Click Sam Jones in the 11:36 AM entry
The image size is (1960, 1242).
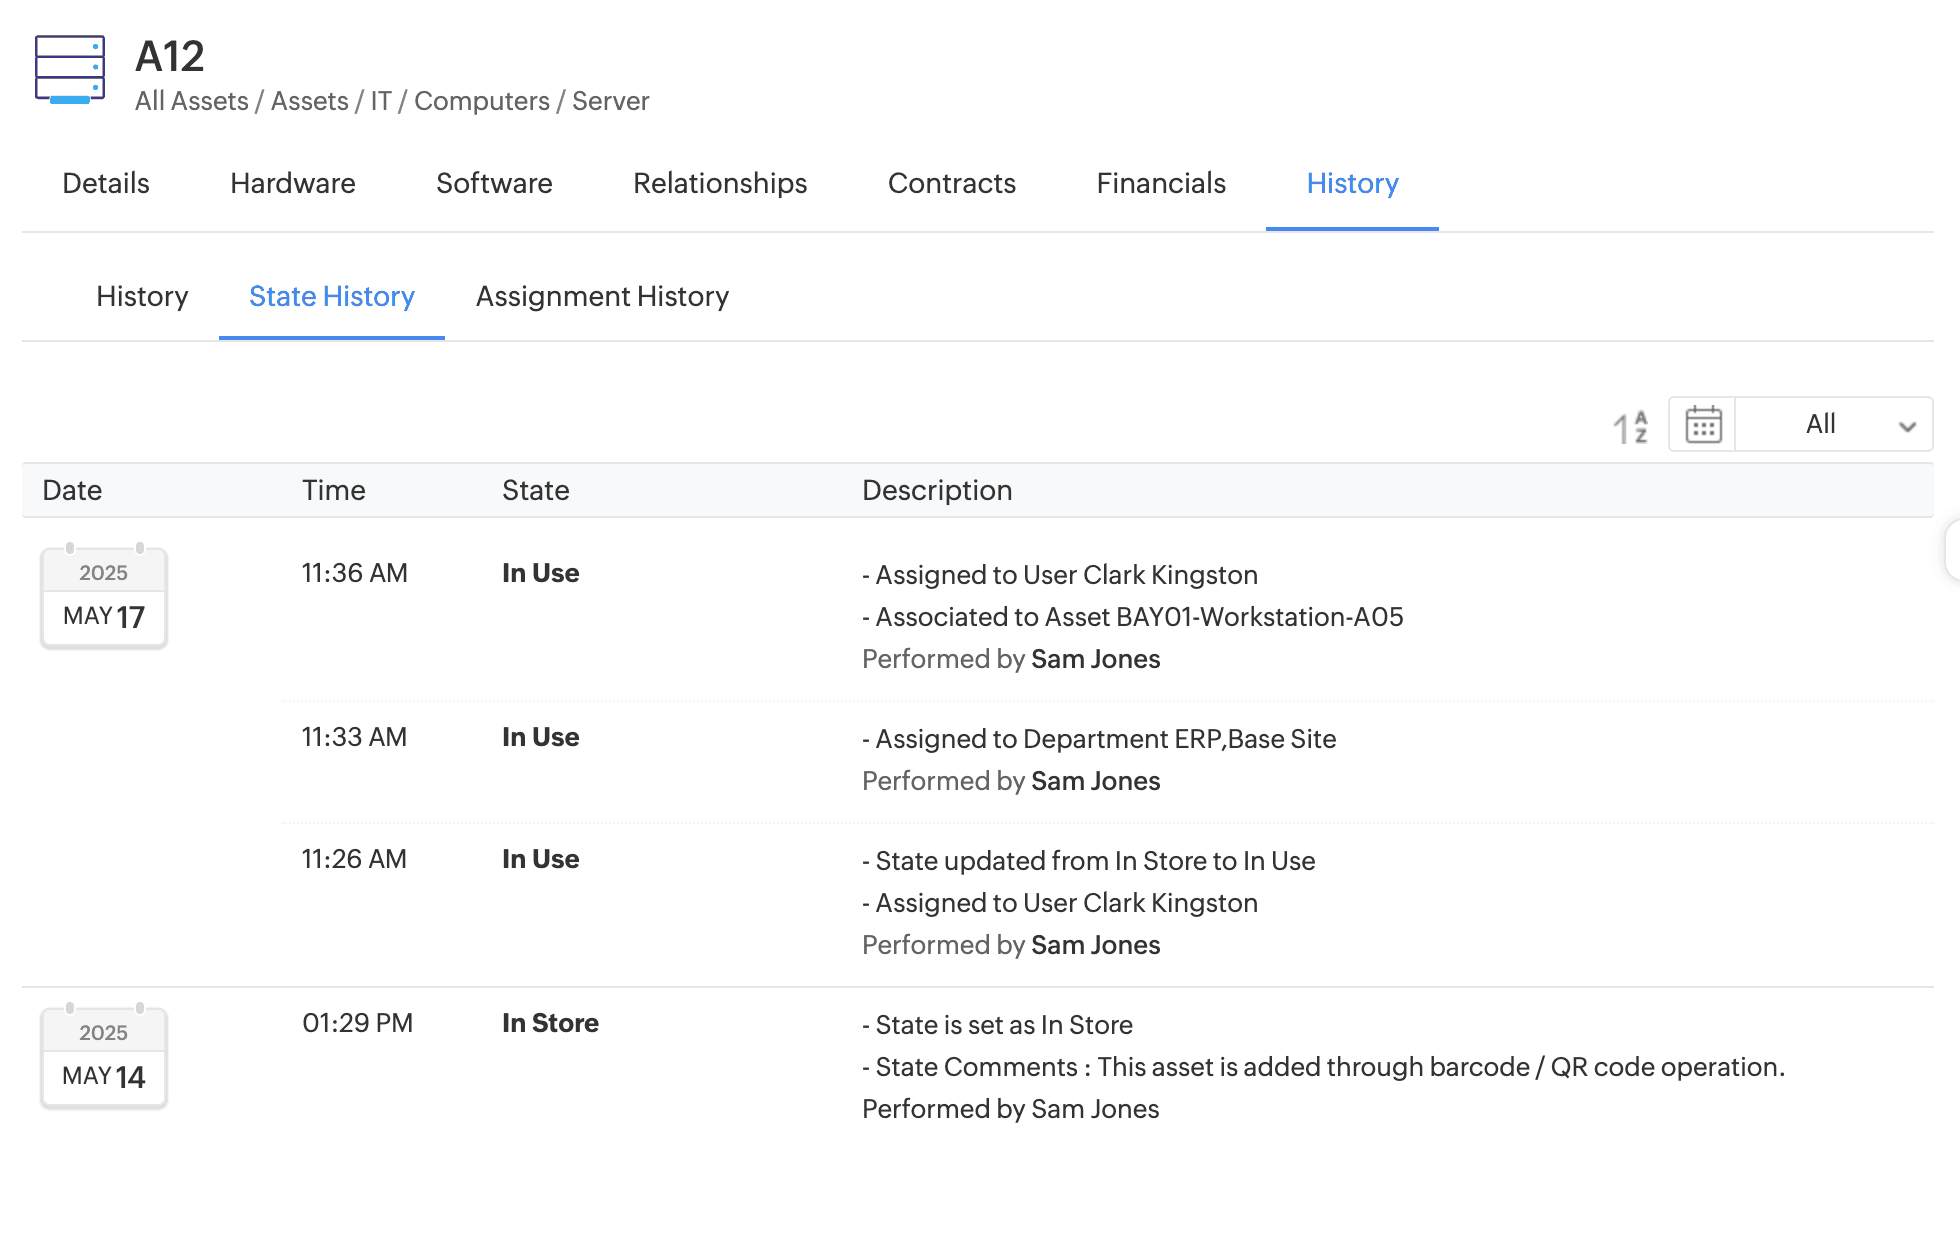coord(1095,660)
